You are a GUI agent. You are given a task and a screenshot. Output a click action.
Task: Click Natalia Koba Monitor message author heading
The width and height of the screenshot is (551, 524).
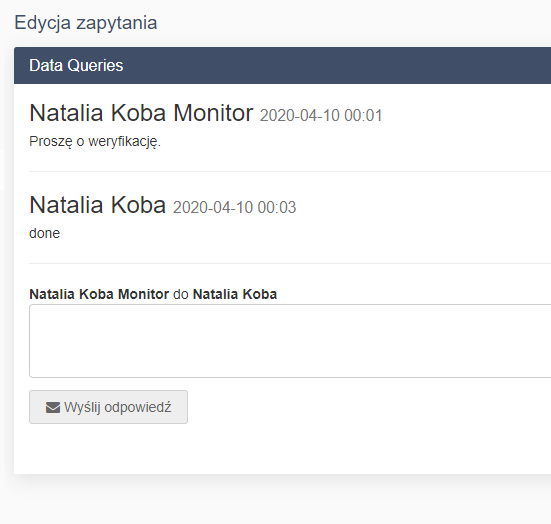click(141, 113)
